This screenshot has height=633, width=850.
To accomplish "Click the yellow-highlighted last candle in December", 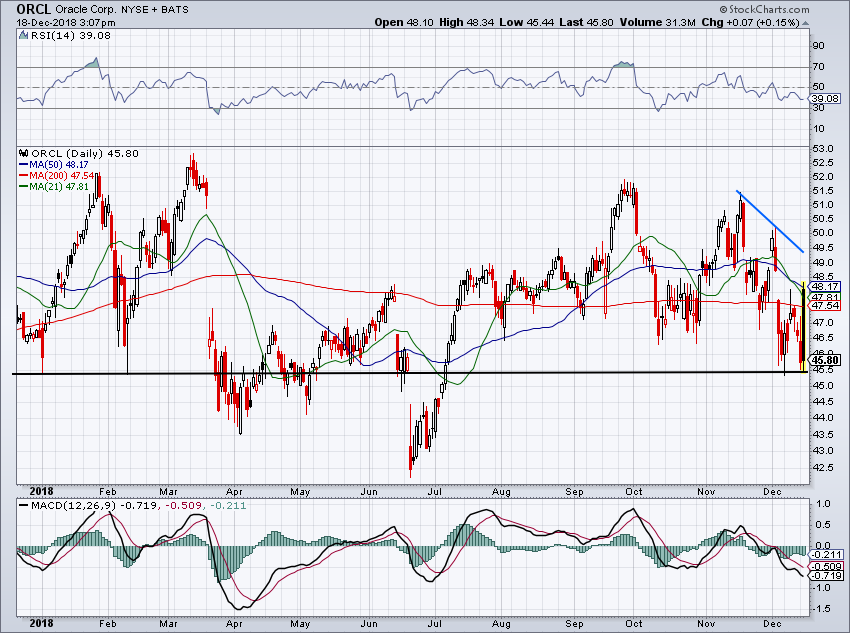I will (803, 327).
